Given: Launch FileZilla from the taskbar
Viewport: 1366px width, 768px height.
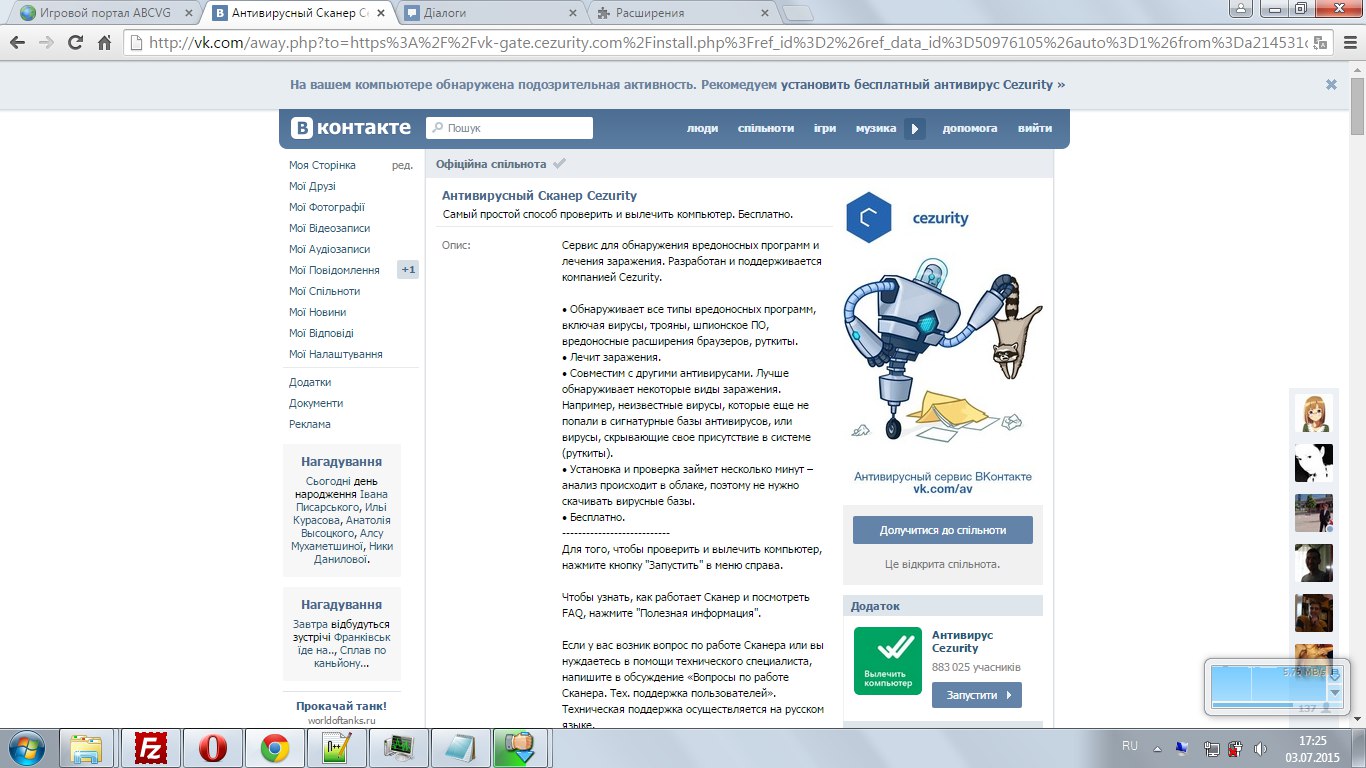Looking at the screenshot, I should (152, 748).
